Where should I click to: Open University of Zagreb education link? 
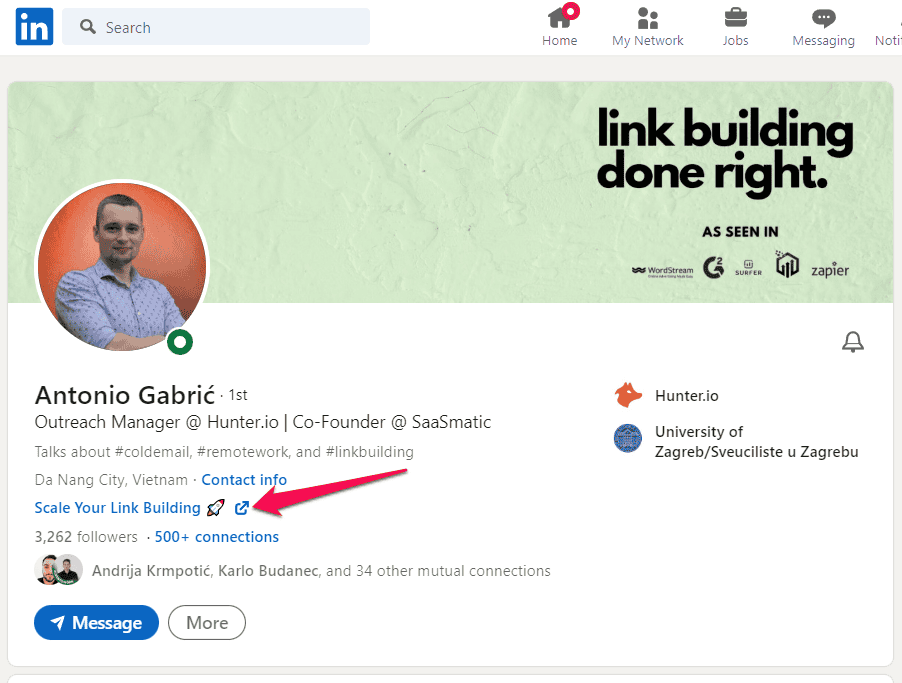coord(756,441)
